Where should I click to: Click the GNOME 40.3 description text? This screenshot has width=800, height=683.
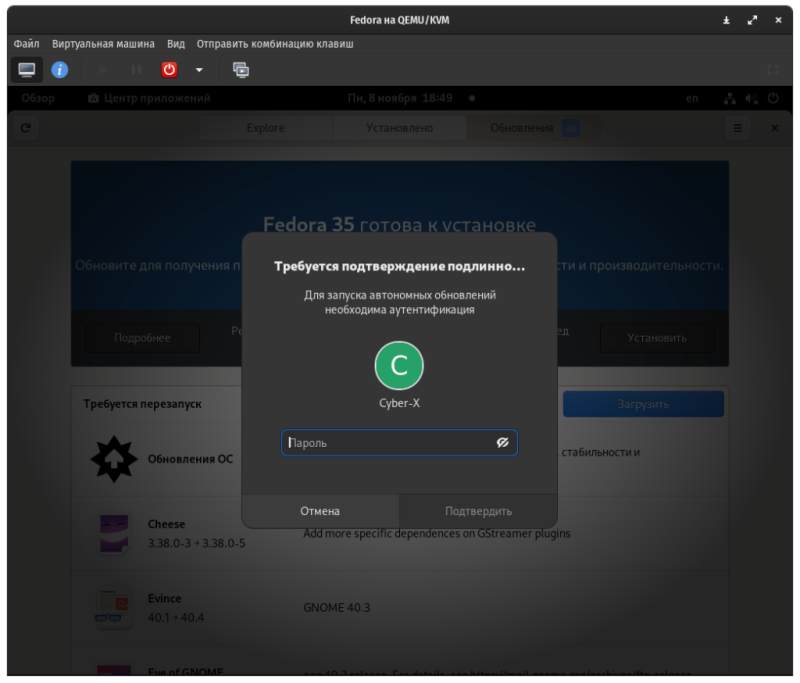[x=337, y=608]
